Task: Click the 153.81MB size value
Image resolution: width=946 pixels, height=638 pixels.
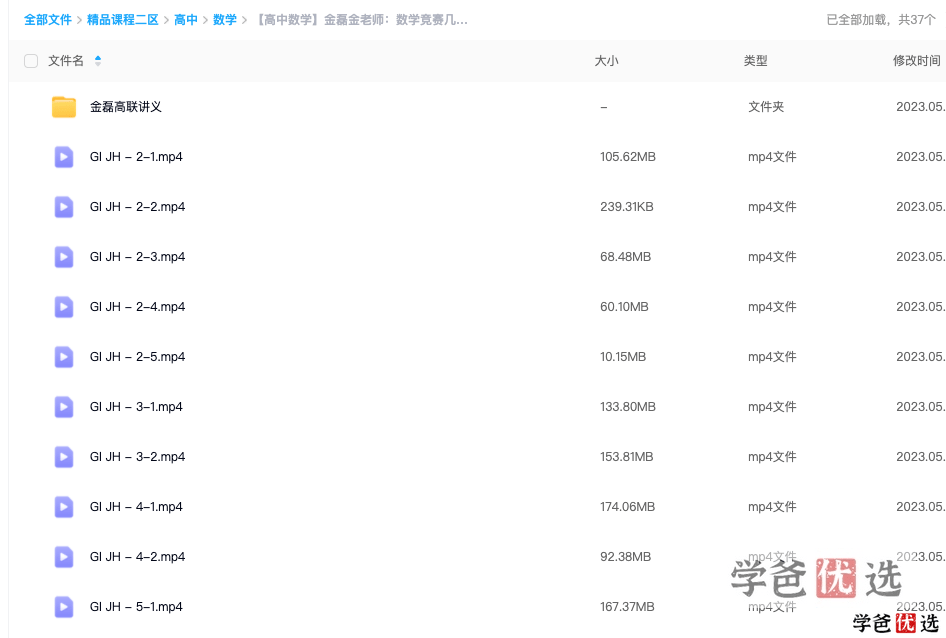Action: point(626,458)
